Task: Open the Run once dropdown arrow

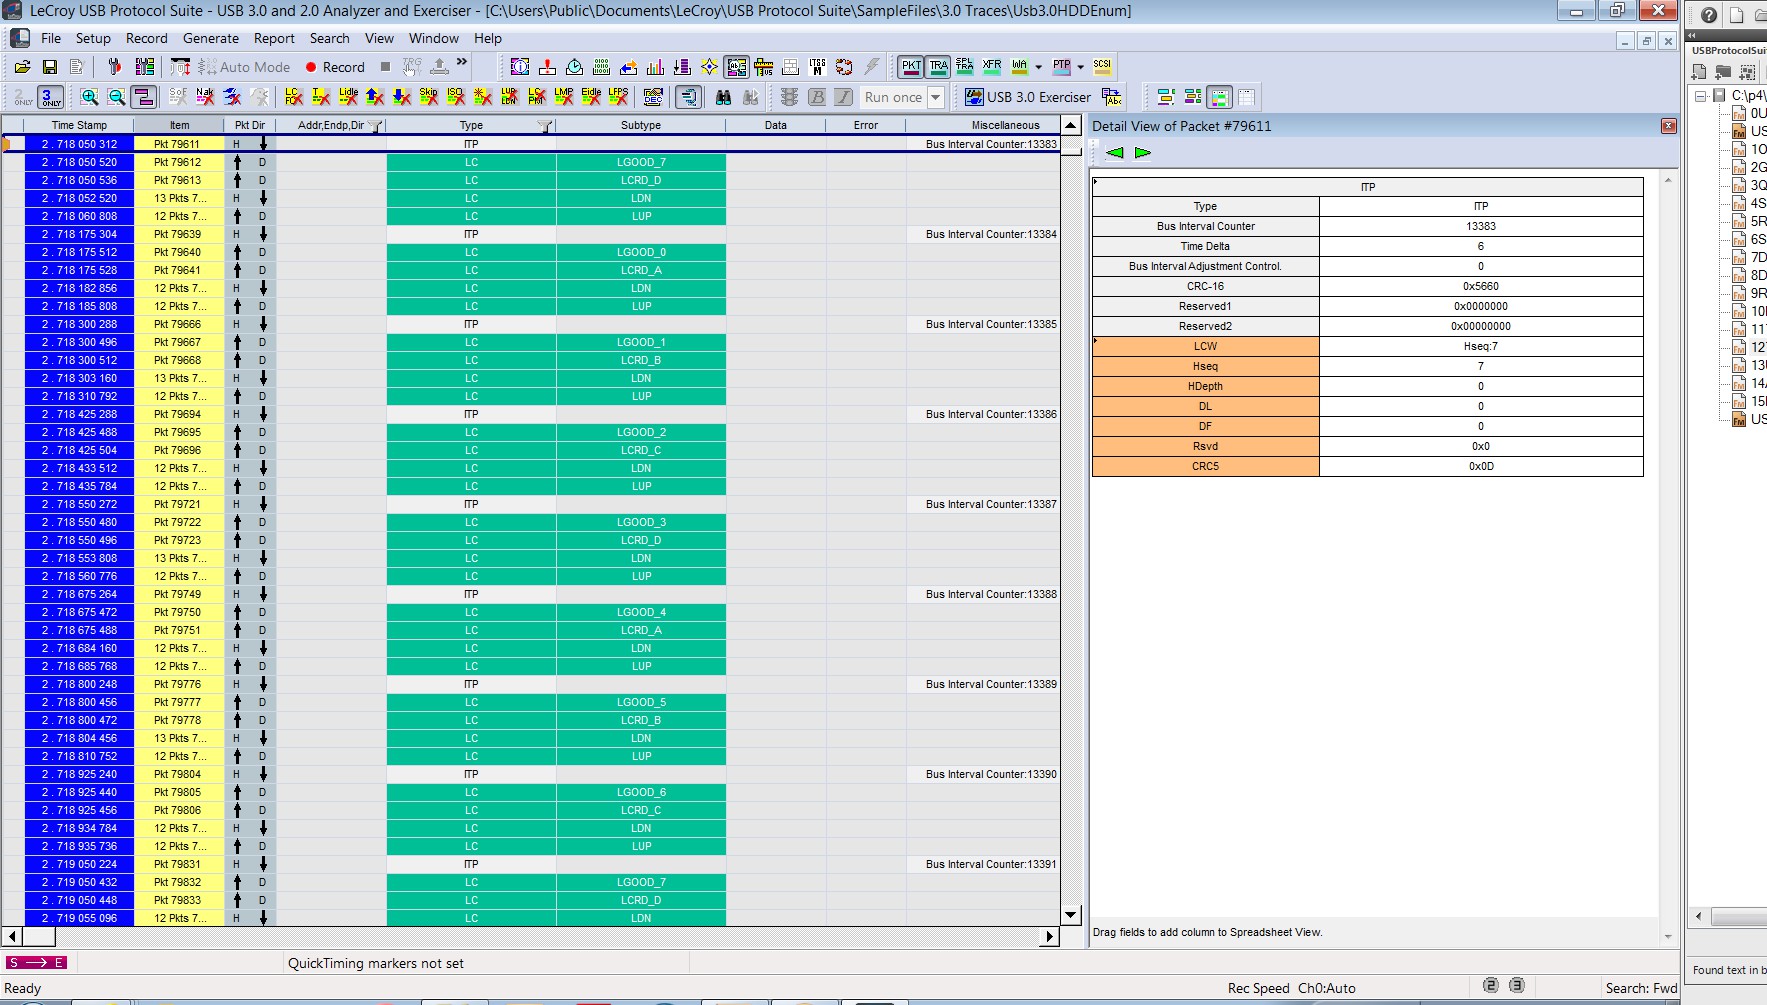Action: click(936, 97)
